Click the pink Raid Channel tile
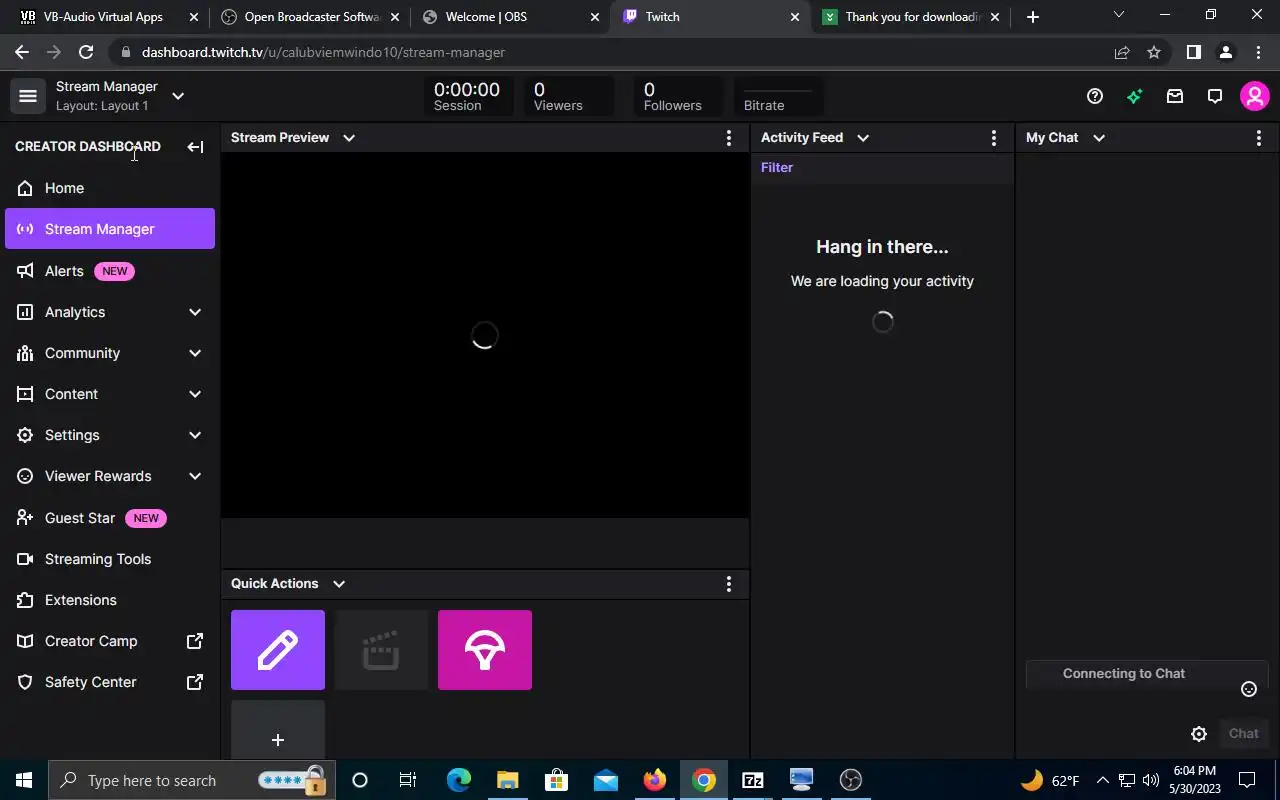This screenshot has height=800, width=1280. point(485,650)
